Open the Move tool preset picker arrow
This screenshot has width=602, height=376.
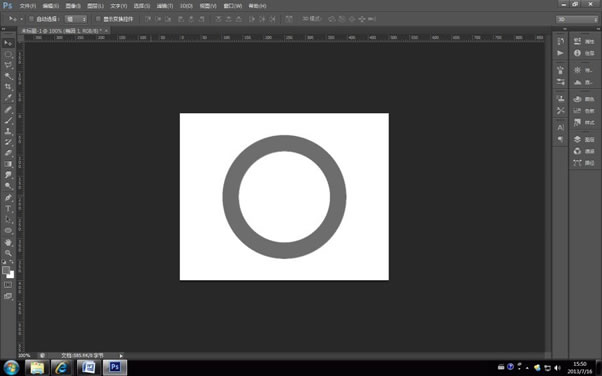(x=22, y=19)
